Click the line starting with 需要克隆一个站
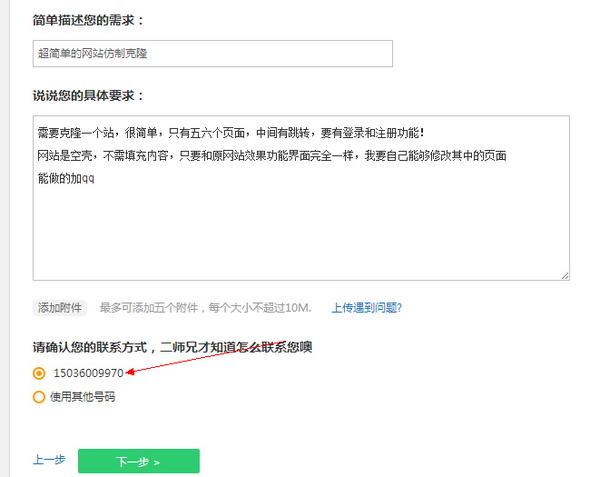The width and height of the screenshot is (600, 477). 231,133
